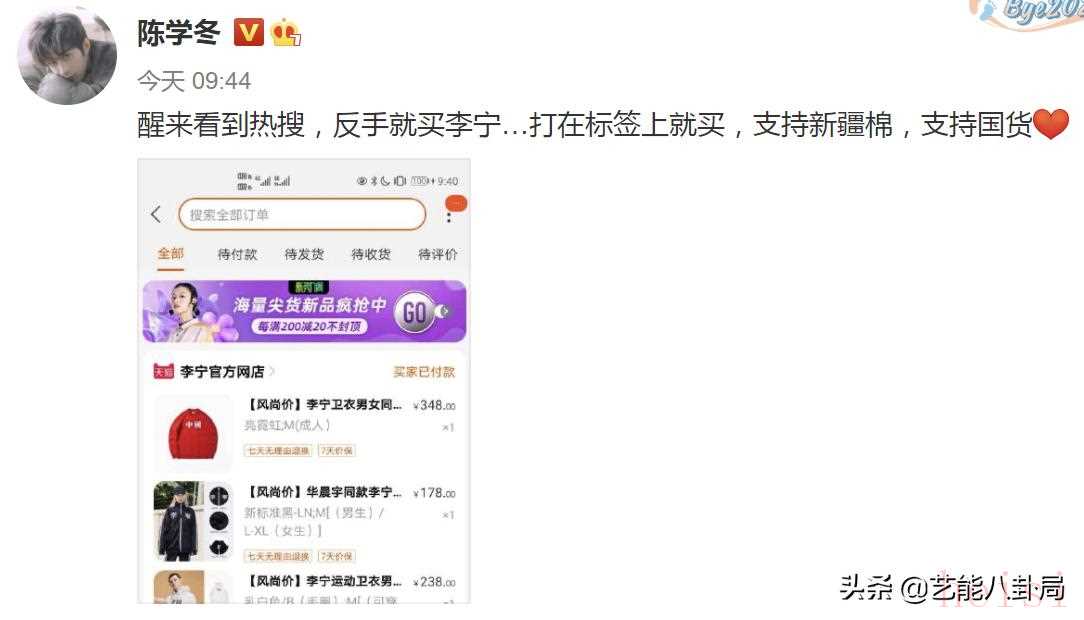Open the 待评价 tab

(x=438, y=254)
